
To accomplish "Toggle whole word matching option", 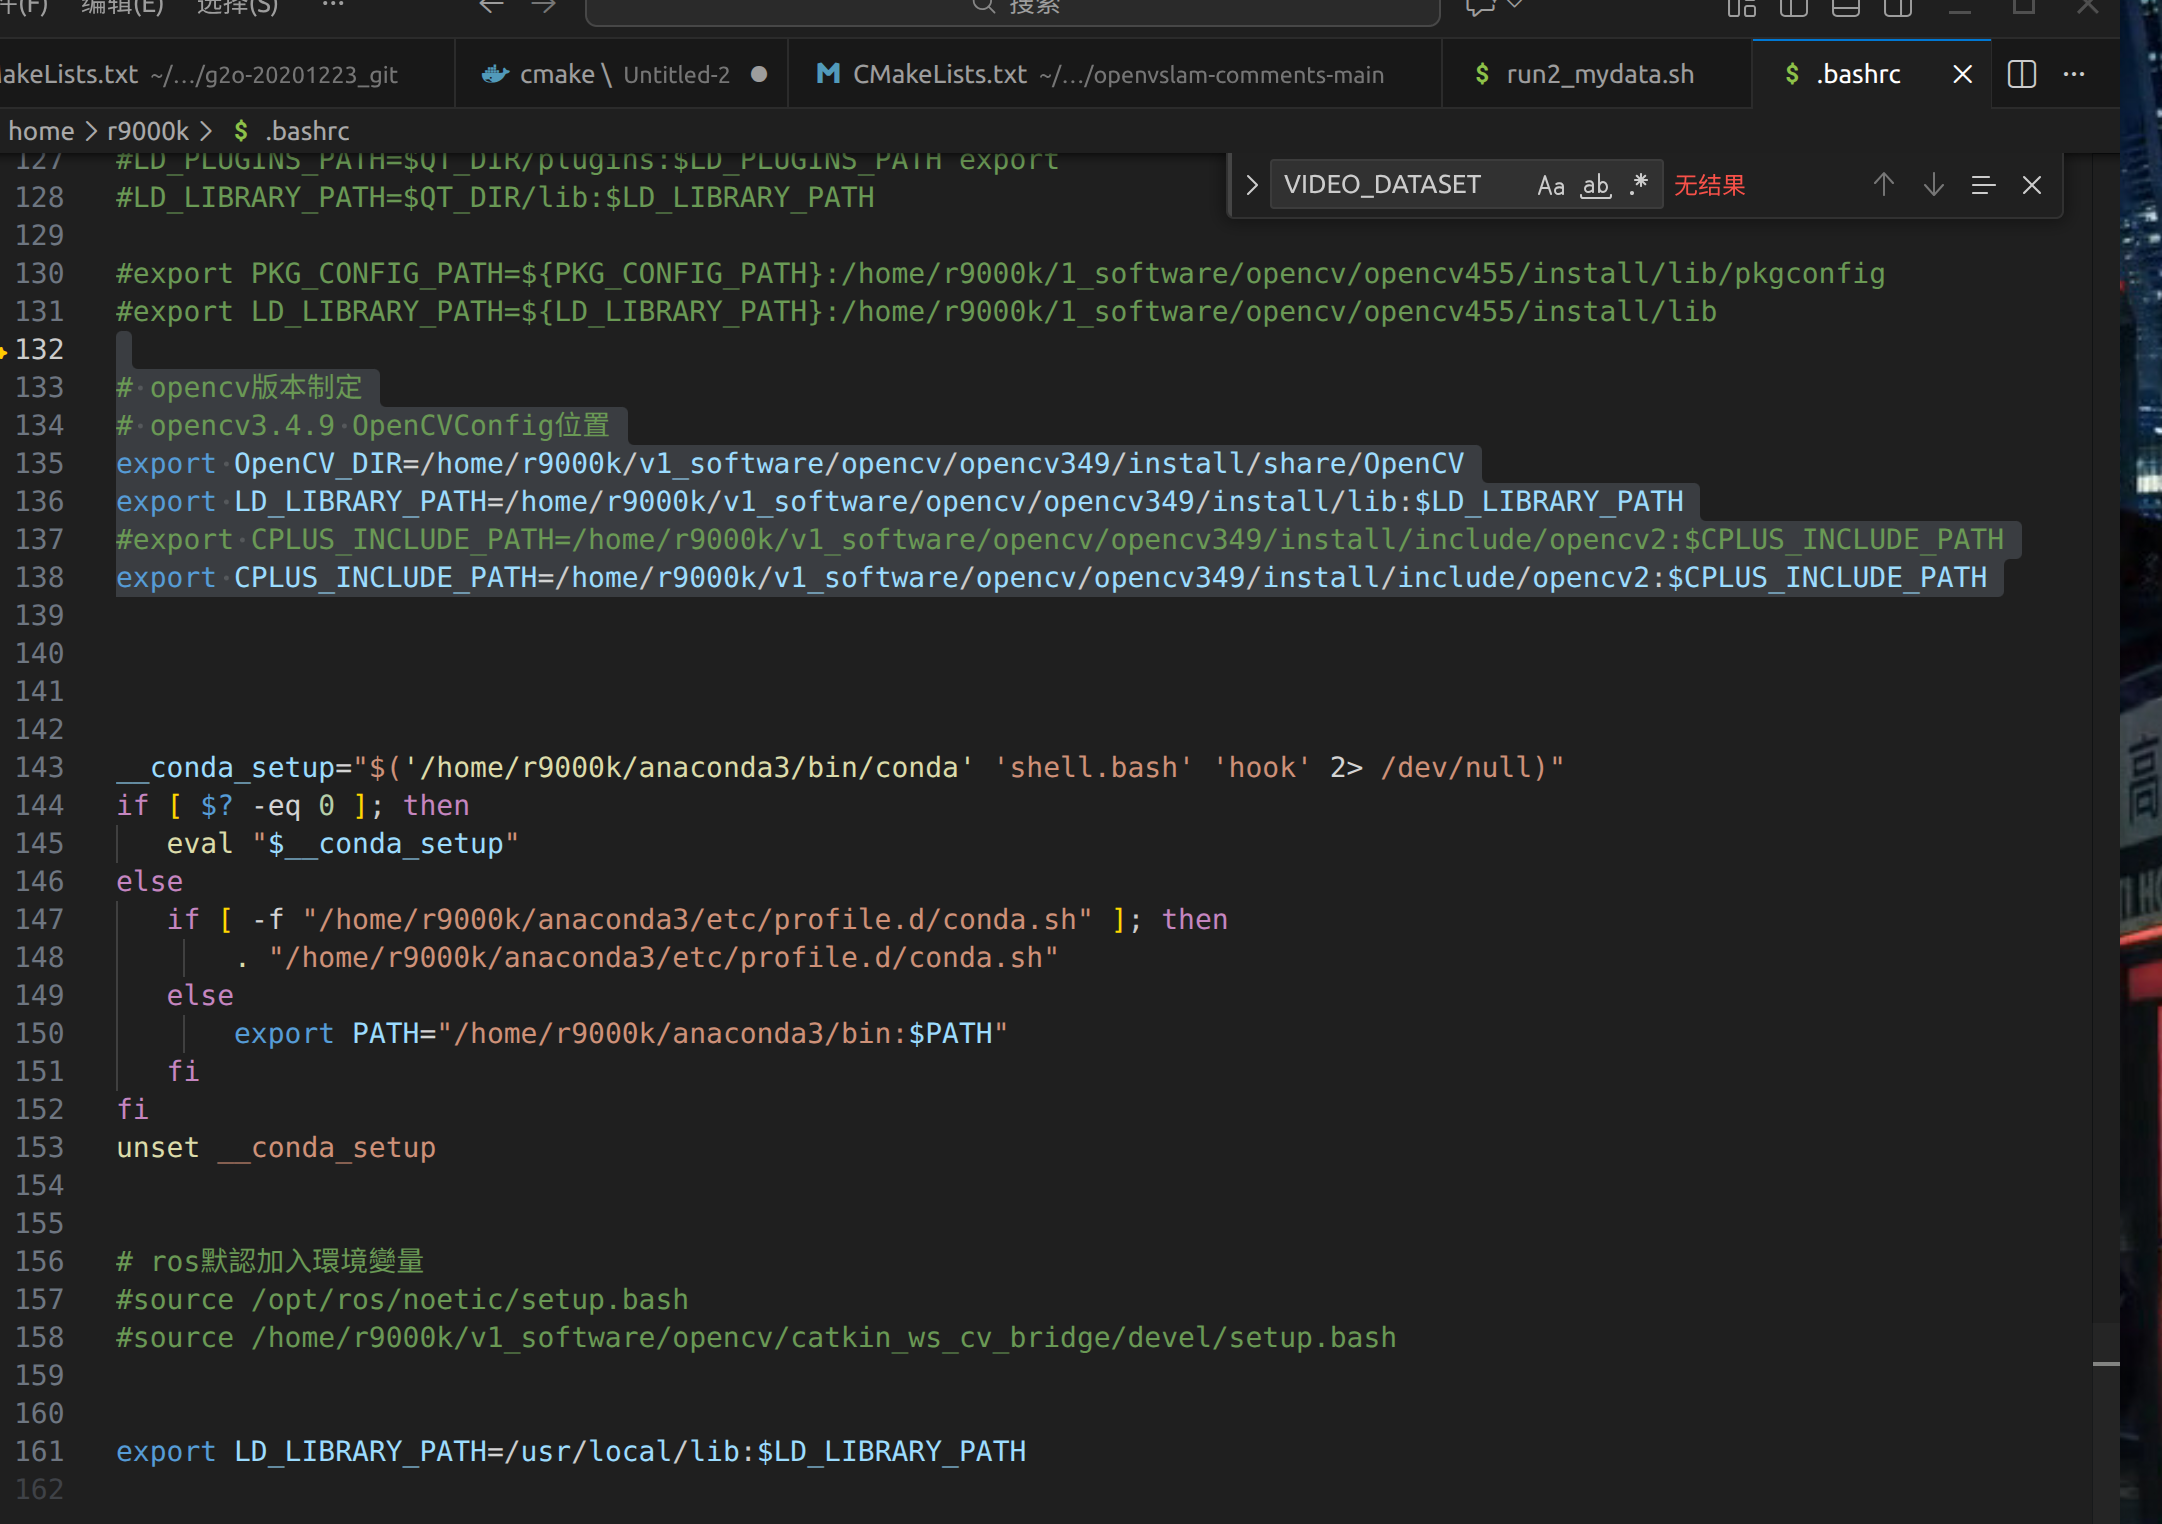I will (1596, 186).
